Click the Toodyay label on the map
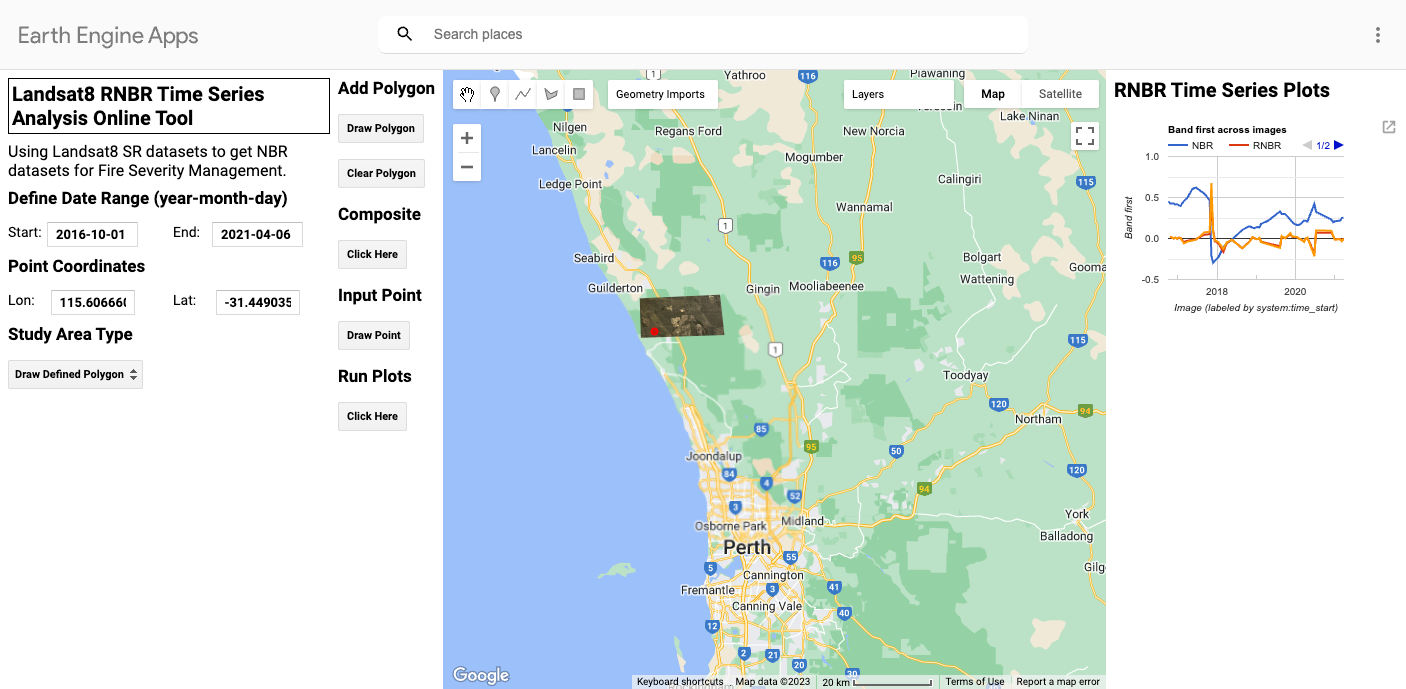This screenshot has width=1406, height=689. point(966,375)
